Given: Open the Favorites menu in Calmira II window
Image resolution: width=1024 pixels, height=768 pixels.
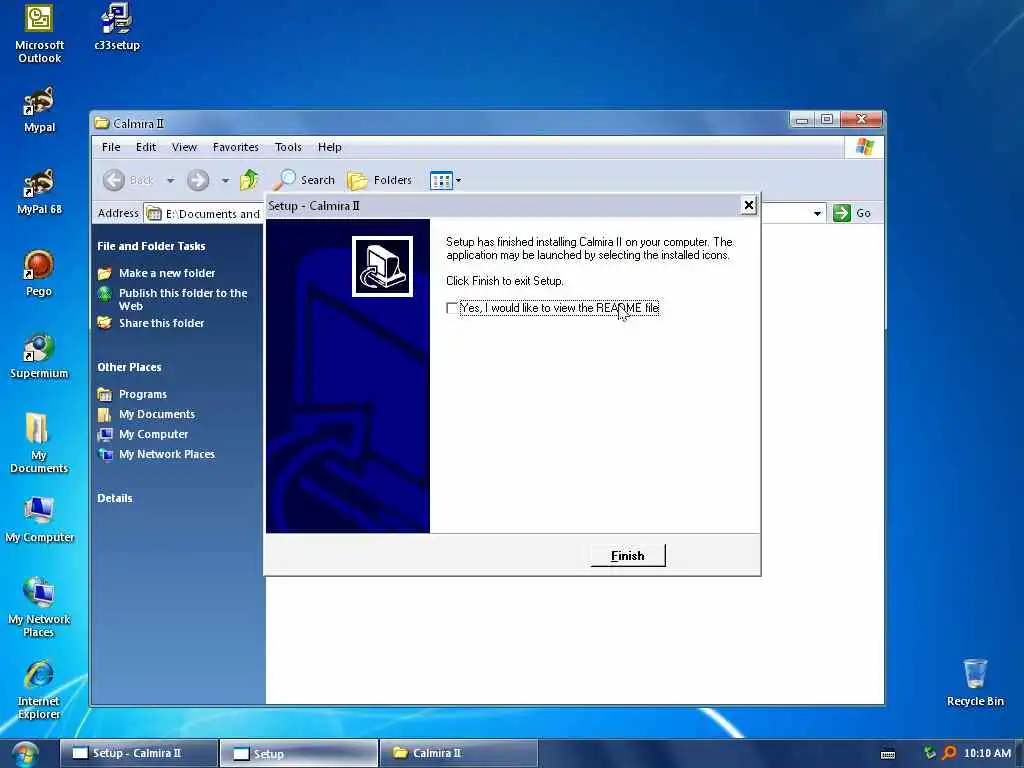Looking at the screenshot, I should 236,147.
